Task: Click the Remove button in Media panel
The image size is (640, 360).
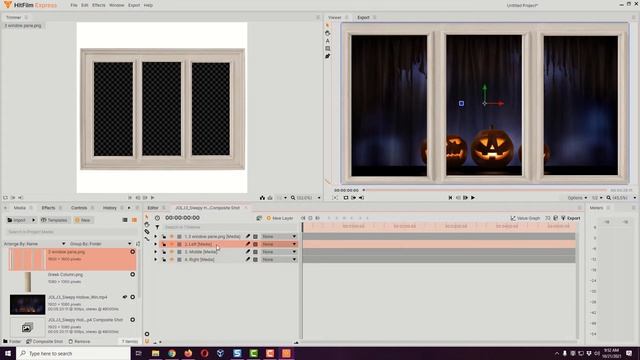Action: pos(79,341)
